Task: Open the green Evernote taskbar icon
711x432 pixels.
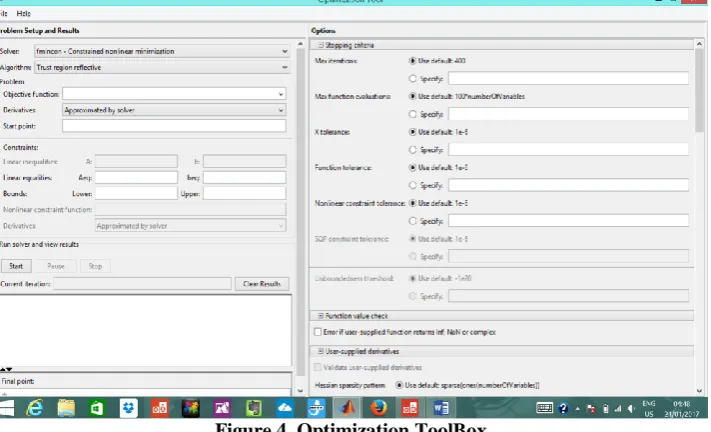Action: coord(253,408)
